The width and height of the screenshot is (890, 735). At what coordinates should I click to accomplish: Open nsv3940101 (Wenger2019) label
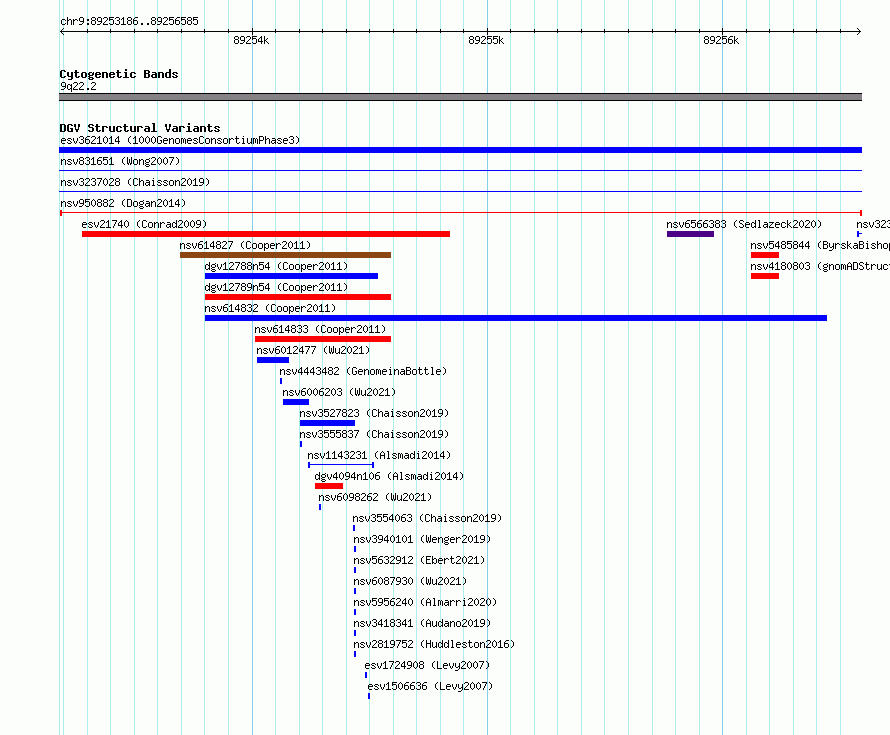click(x=422, y=539)
